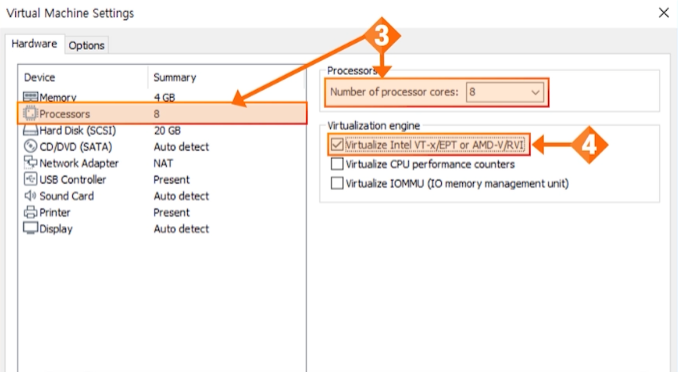Click Present summary for Printer
The width and height of the screenshot is (678, 372).
[171, 212]
